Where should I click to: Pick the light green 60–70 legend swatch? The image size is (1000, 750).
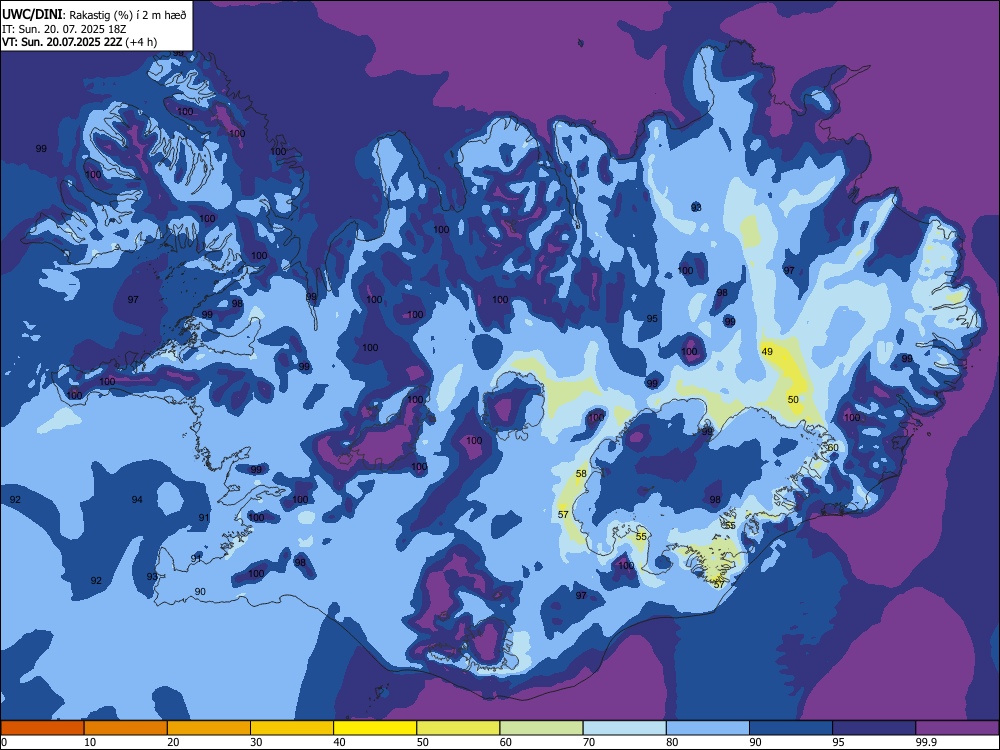click(x=541, y=728)
